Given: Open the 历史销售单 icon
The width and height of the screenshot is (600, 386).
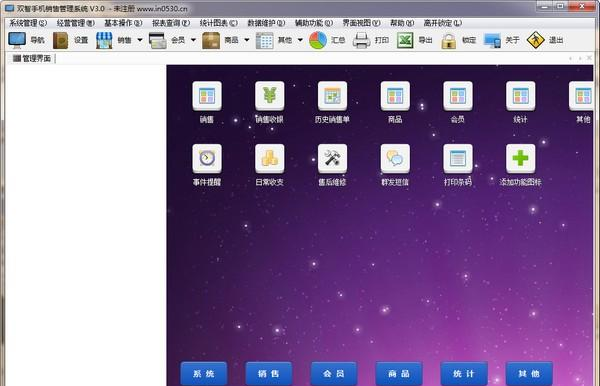Looking at the screenshot, I should [333, 96].
